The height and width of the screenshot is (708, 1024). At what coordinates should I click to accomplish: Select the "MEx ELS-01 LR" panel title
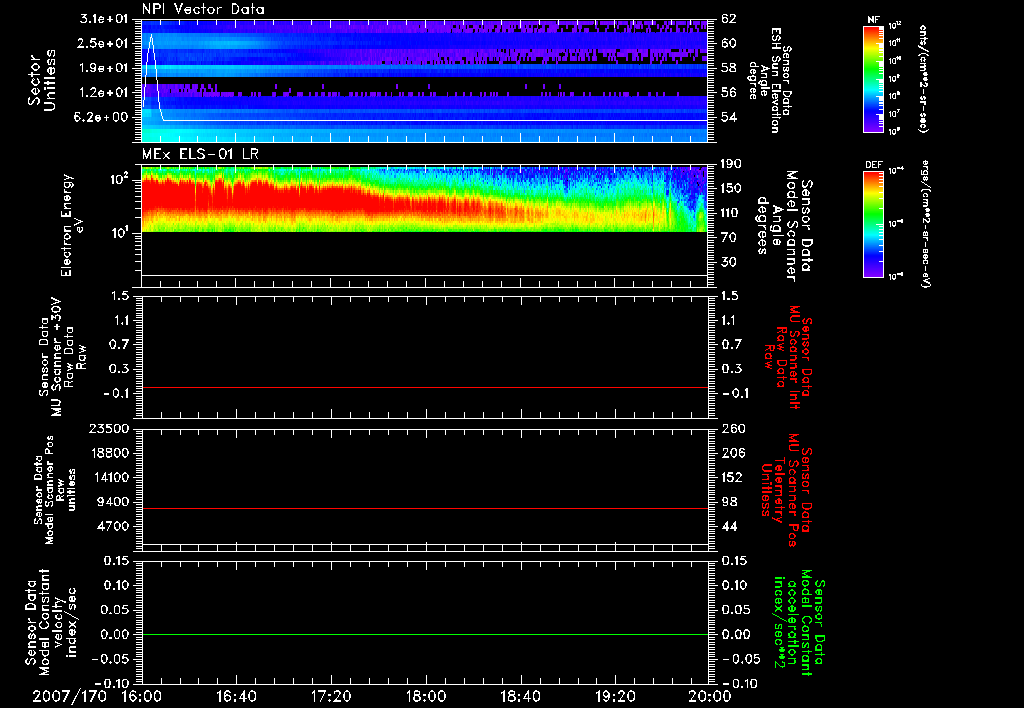pos(200,154)
